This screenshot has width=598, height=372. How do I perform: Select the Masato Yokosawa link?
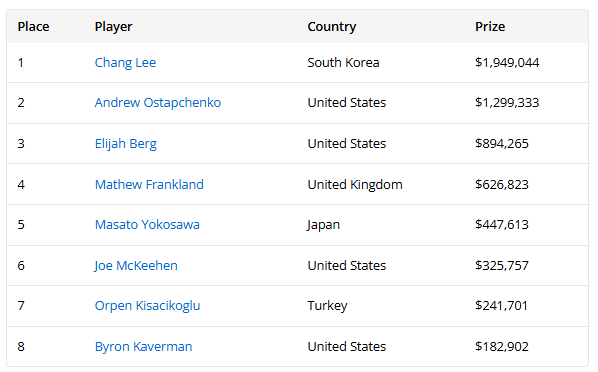[x=147, y=224]
